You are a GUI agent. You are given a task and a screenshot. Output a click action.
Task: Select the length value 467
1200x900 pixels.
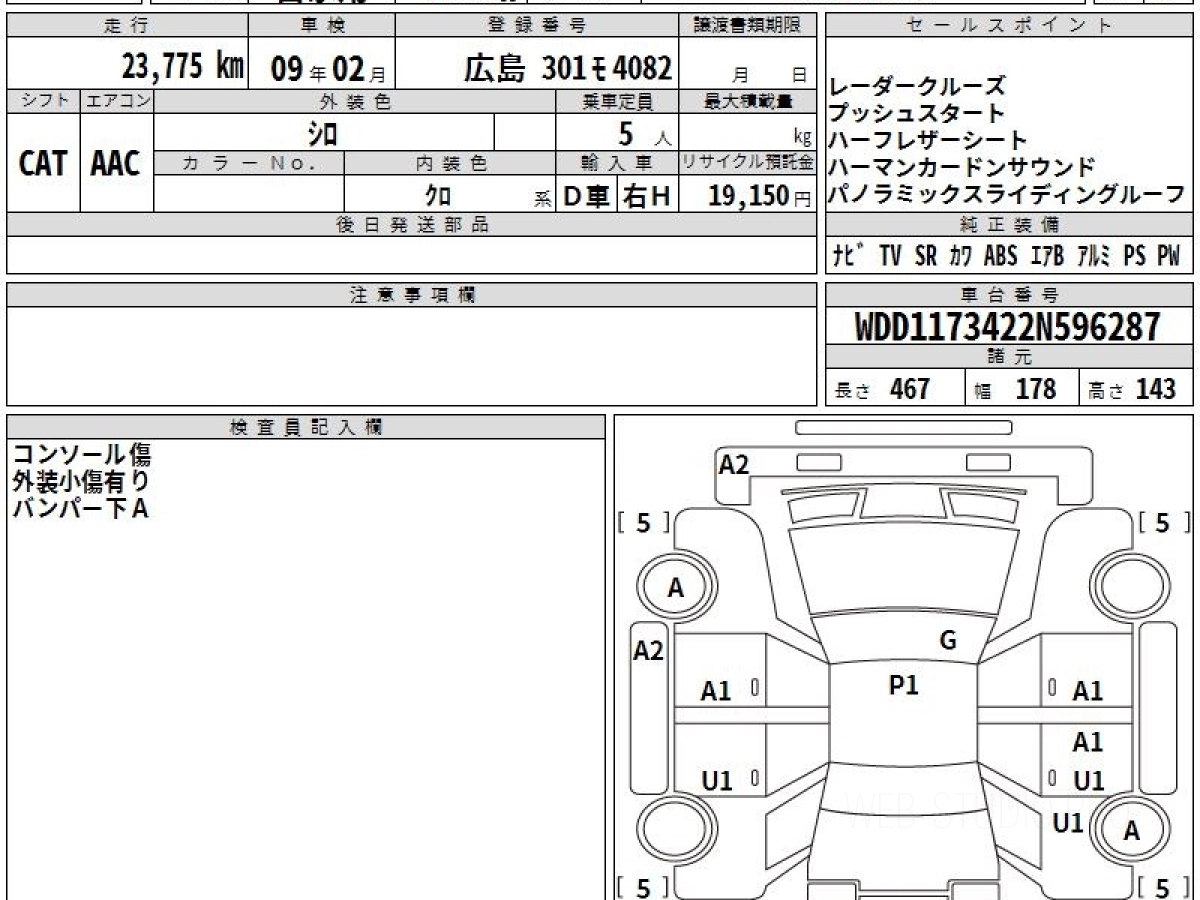[909, 389]
